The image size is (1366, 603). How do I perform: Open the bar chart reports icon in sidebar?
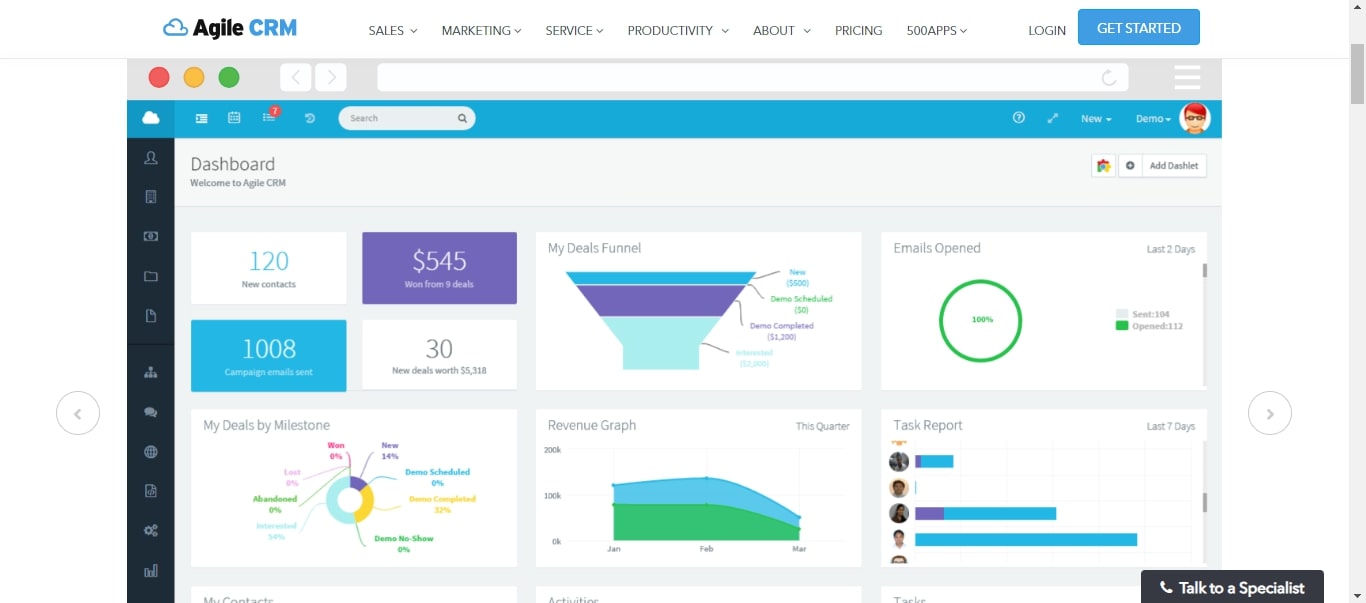[x=151, y=571]
